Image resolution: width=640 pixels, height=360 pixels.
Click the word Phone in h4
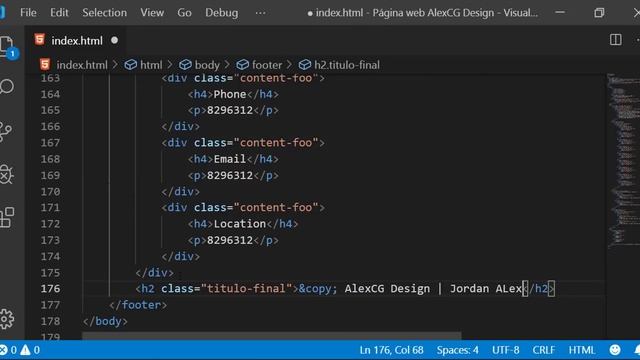[x=230, y=94]
